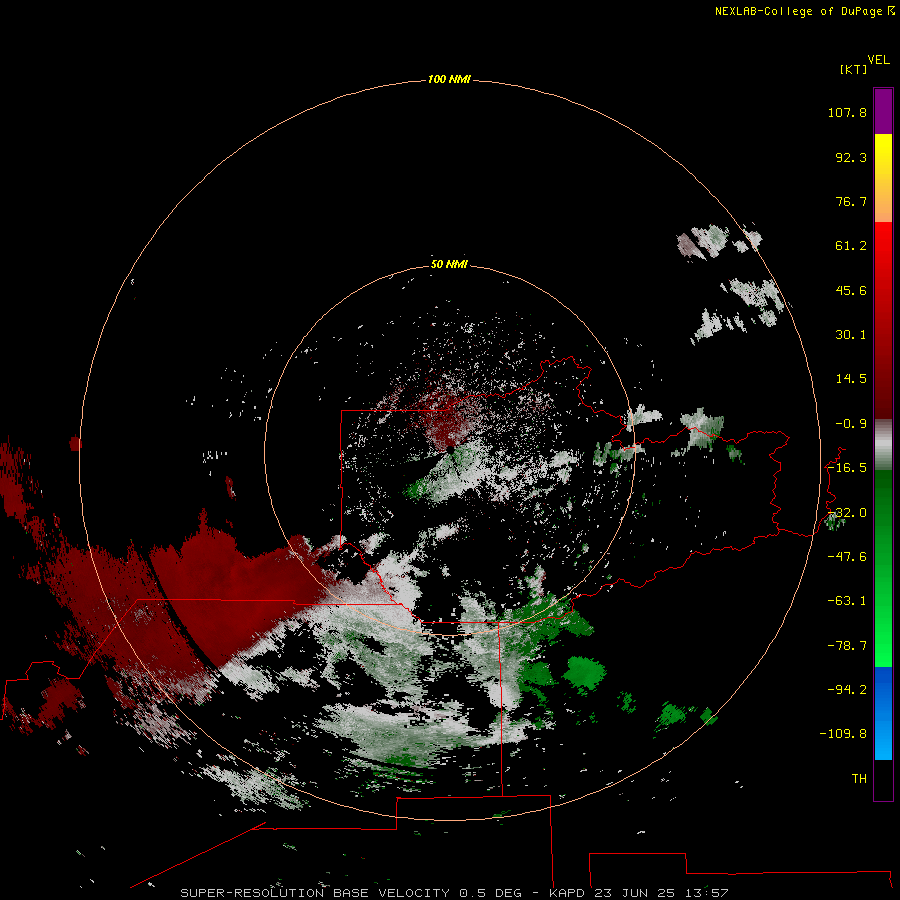Click the 107.8 velocity scale value
Image resolution: width=900 pixels, height=900 pixels.
(847, 112)
